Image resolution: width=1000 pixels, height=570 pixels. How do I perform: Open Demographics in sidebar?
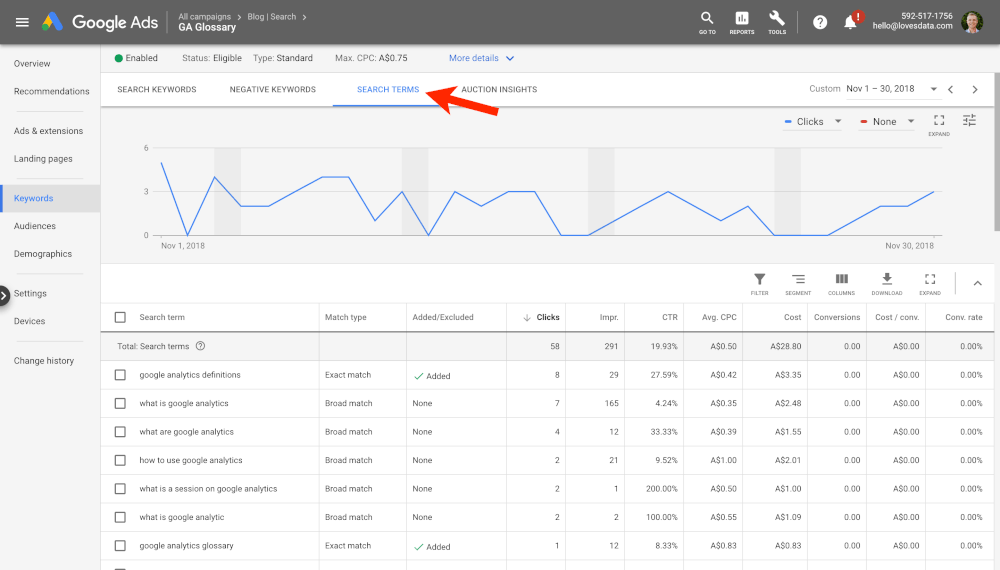click(43, 254)
